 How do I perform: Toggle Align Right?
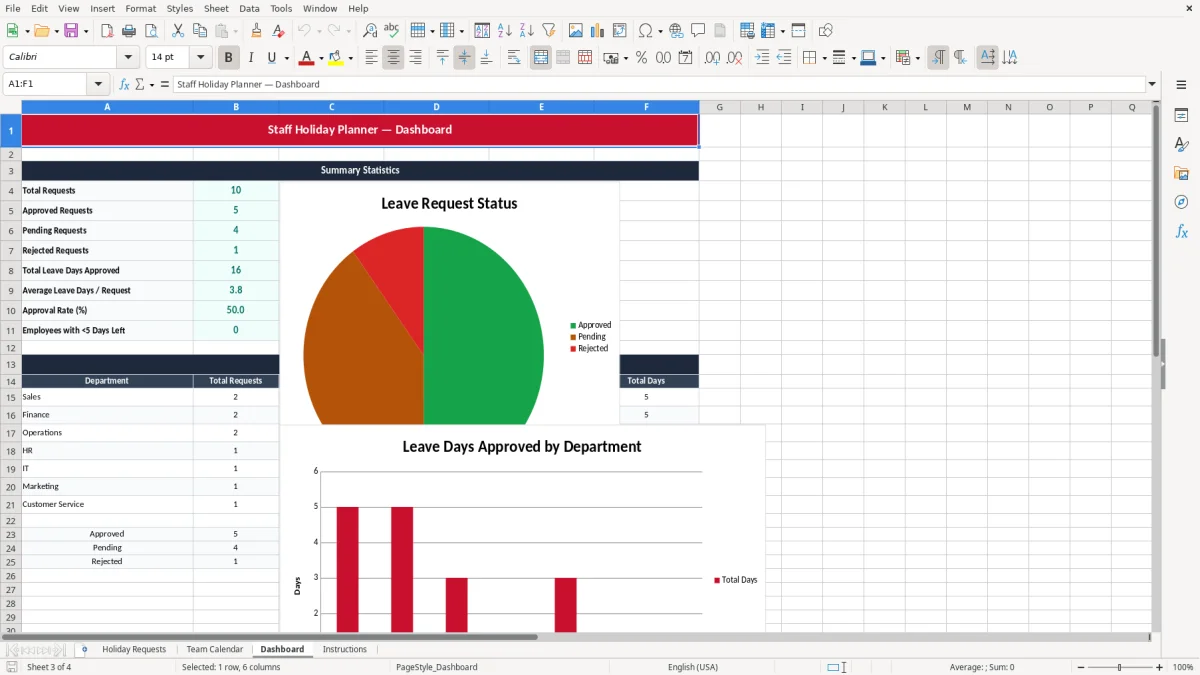tap(415, 58)
